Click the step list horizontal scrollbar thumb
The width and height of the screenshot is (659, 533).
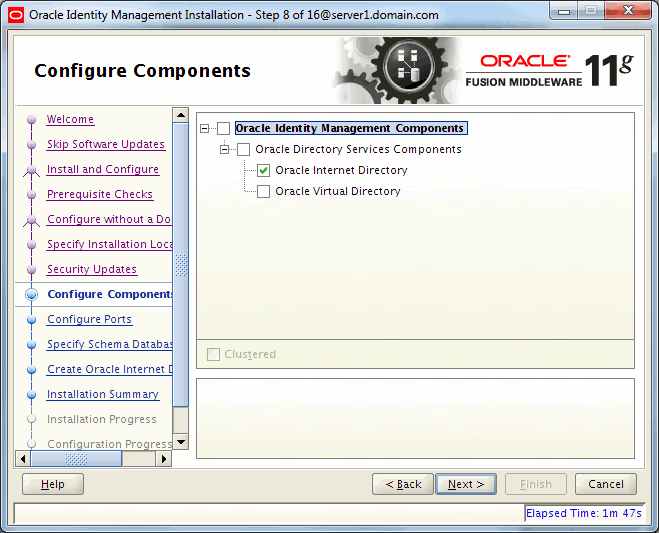[x=76, y=459]
